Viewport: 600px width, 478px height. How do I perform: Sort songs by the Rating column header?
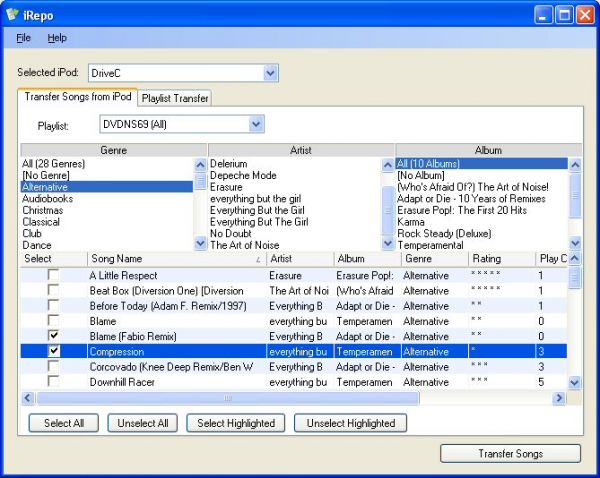pyautogui.click(x=500, y=259)
